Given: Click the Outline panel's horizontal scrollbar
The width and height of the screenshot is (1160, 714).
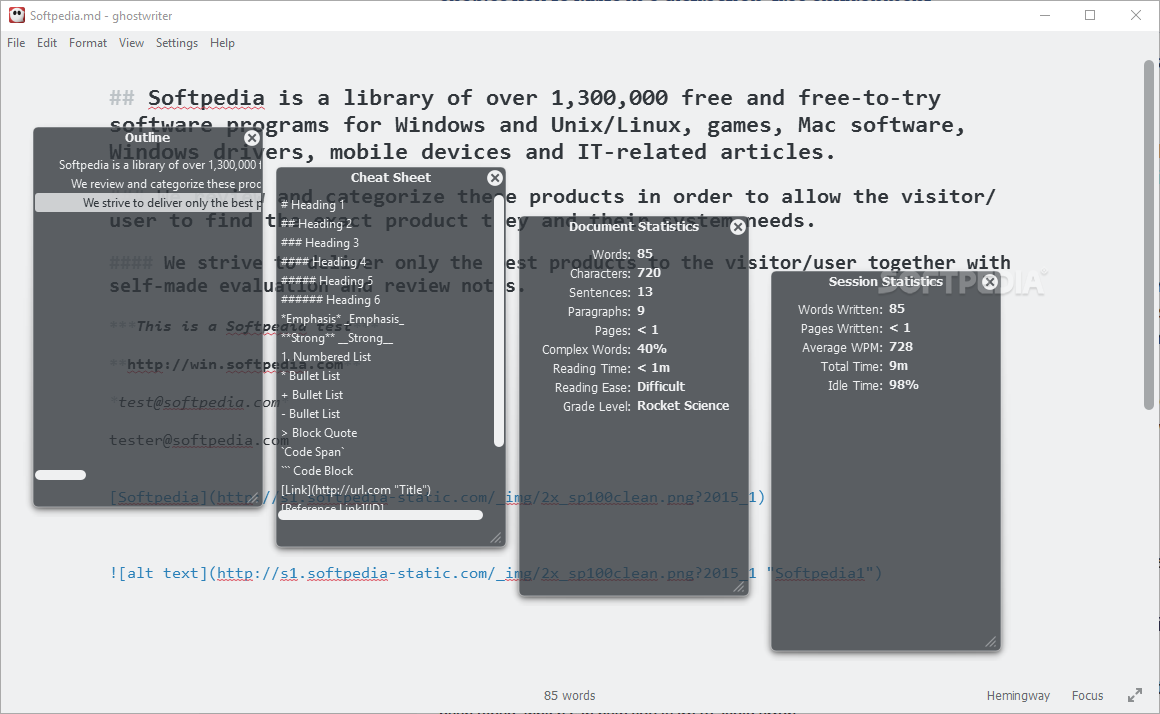Looking at the screenshot, I should (61, 475).
